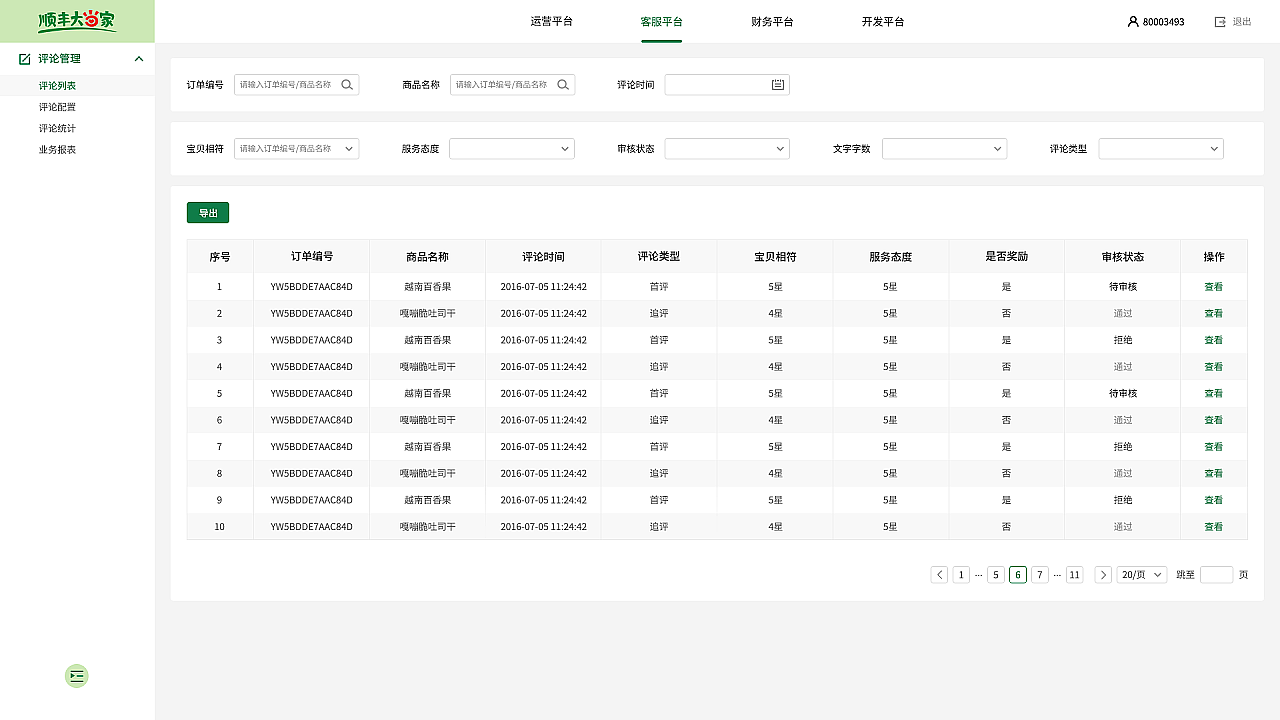Go to previous page arrow in pagination
The image size is (1280, 720).
(x=939, y=575)
